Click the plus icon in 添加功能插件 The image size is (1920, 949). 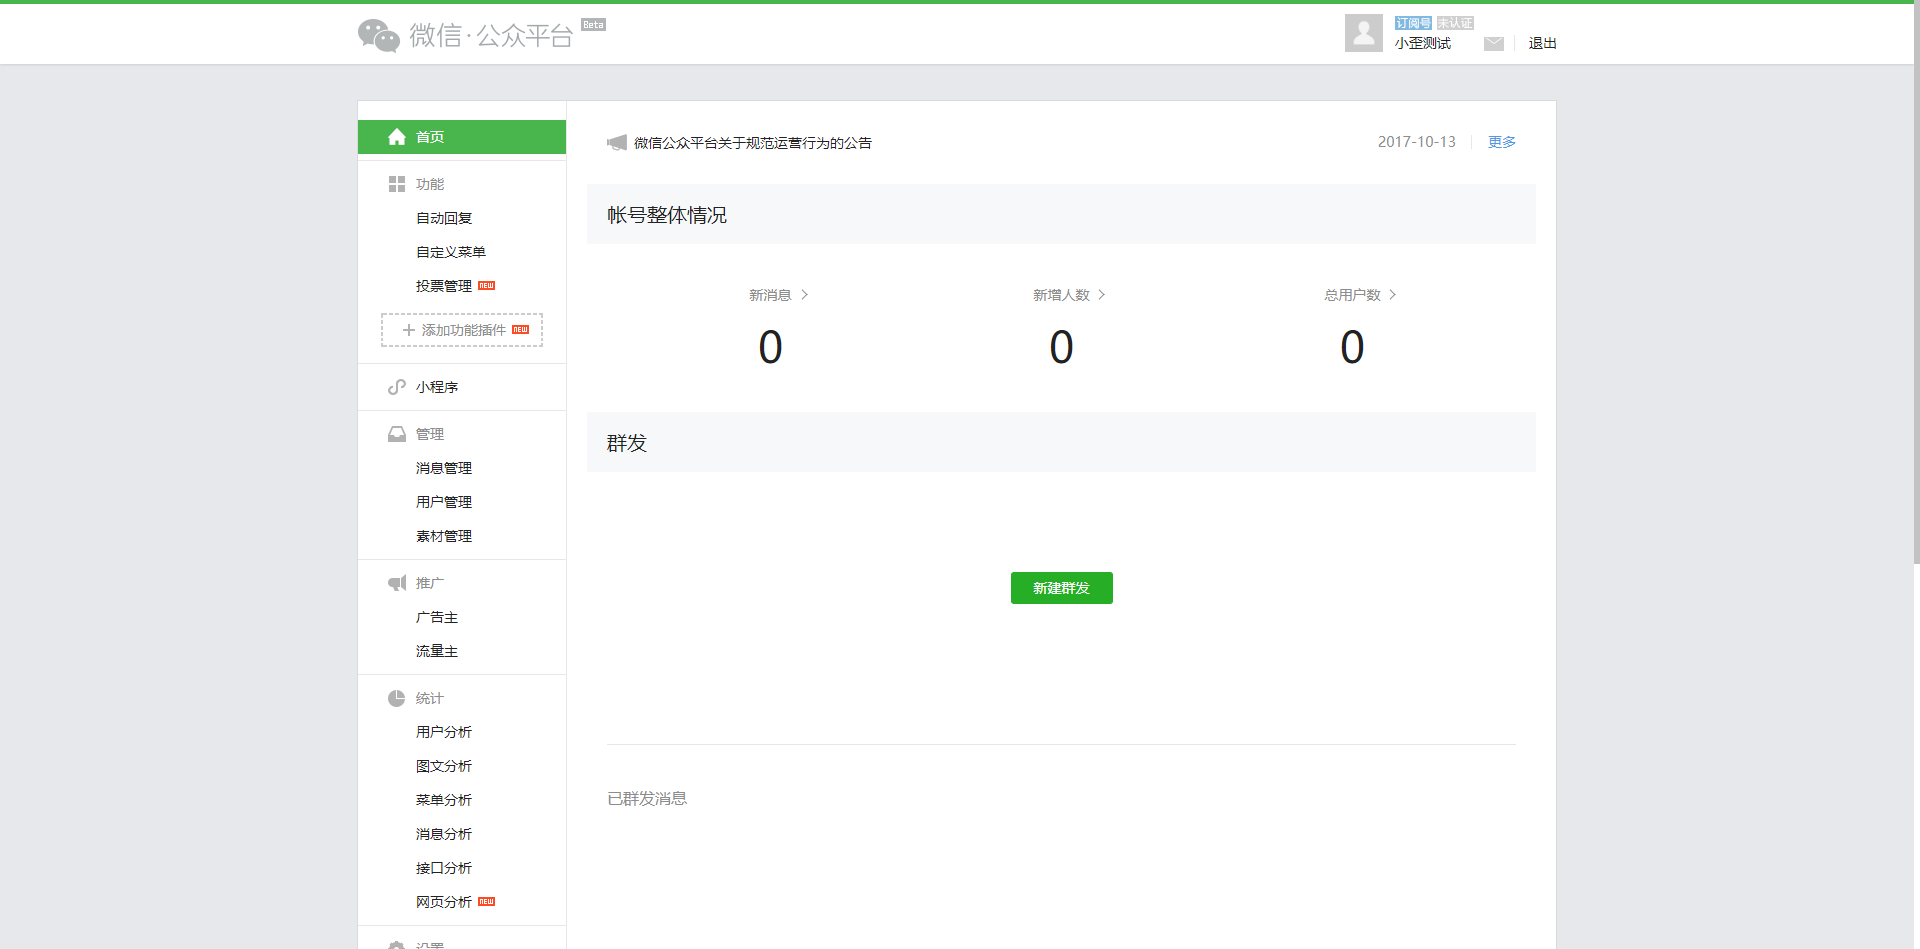(x=408, y=330)
